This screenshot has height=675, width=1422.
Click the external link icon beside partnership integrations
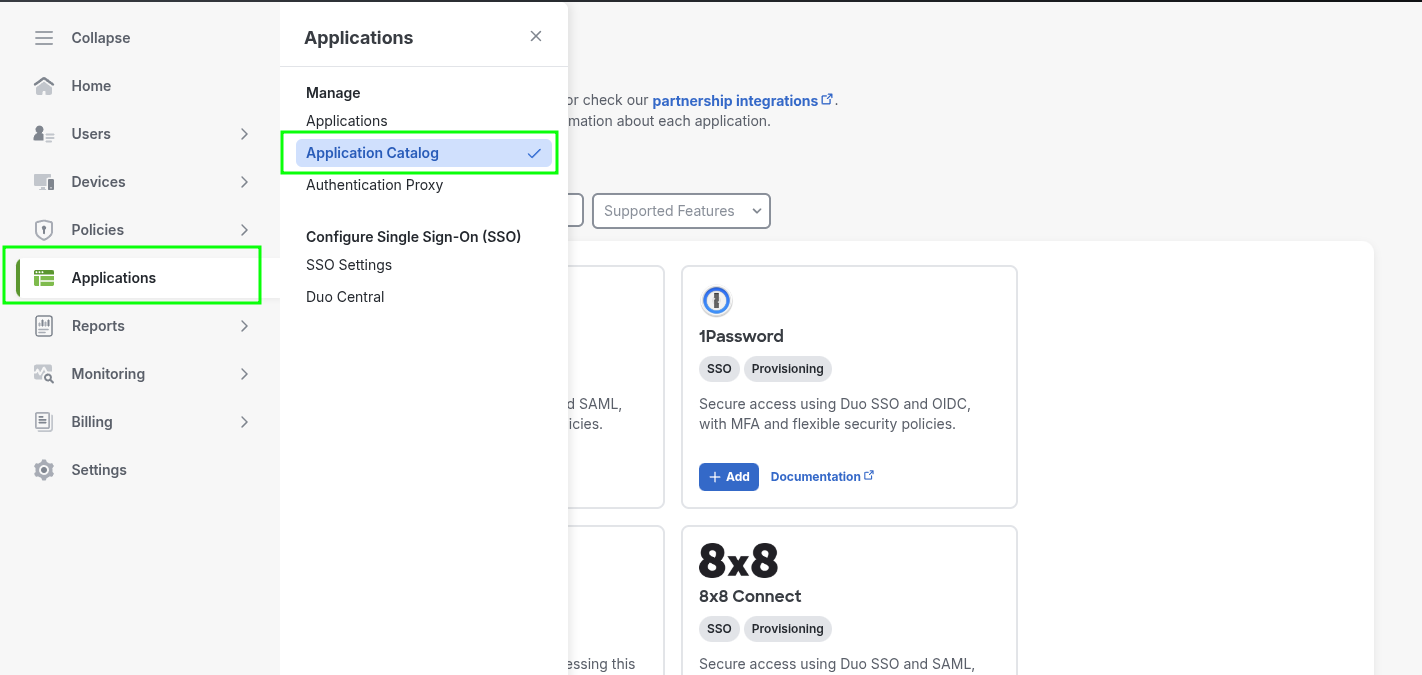pos(827,100)
